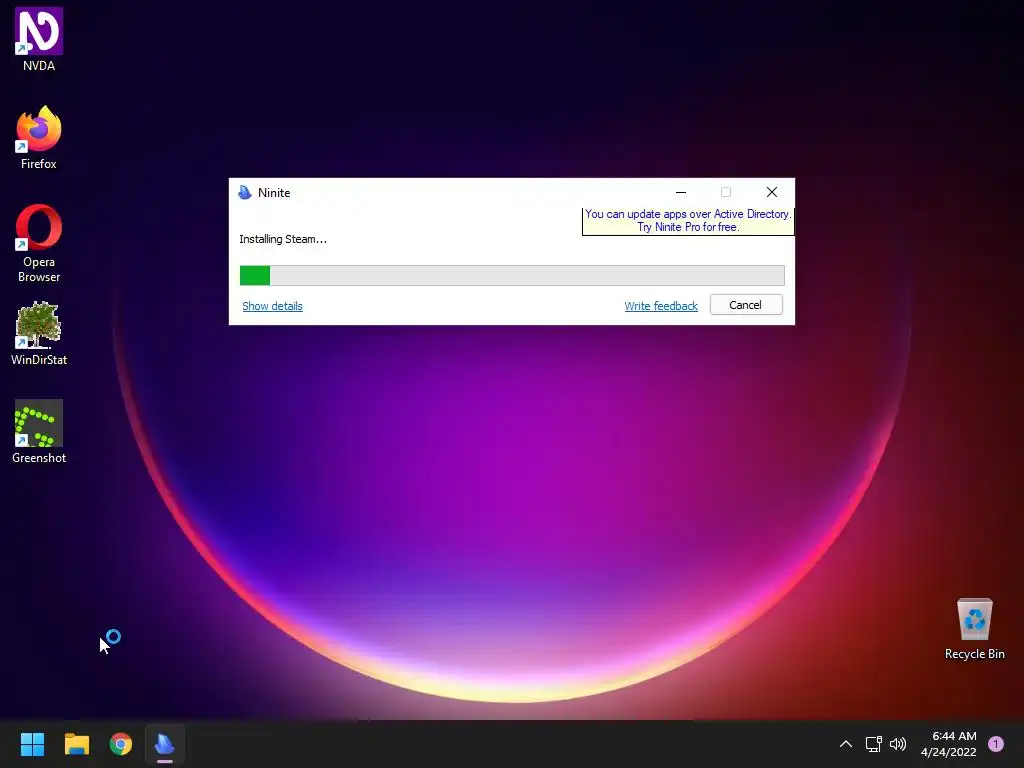Viewport: 1024px width, 768px height.
Task: Open File Explorer from the taskbar
Action: [x=76, y=744]
